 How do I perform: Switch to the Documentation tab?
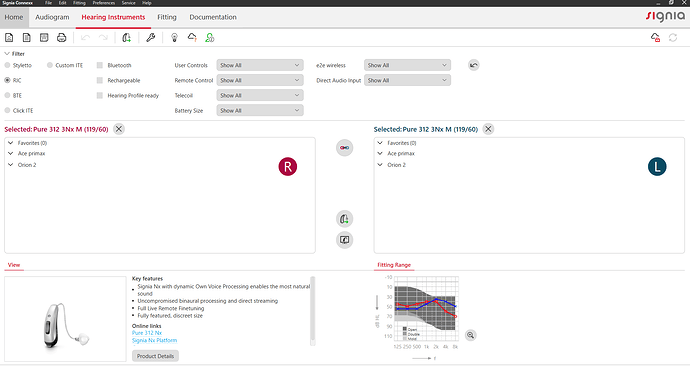213,17
